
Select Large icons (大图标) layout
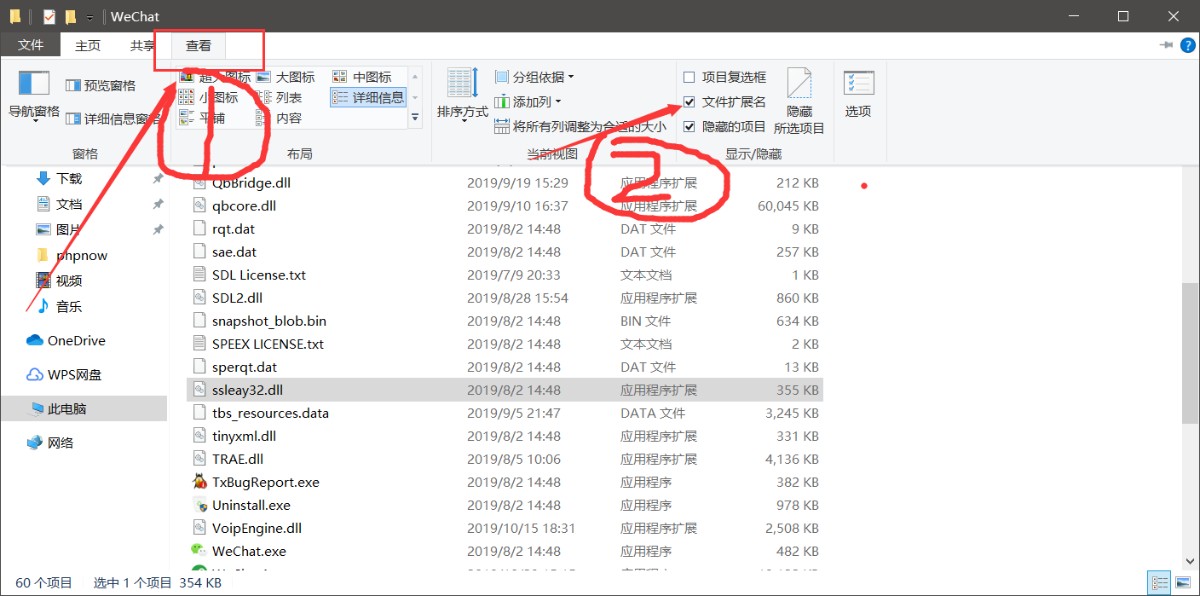point(285,77)
